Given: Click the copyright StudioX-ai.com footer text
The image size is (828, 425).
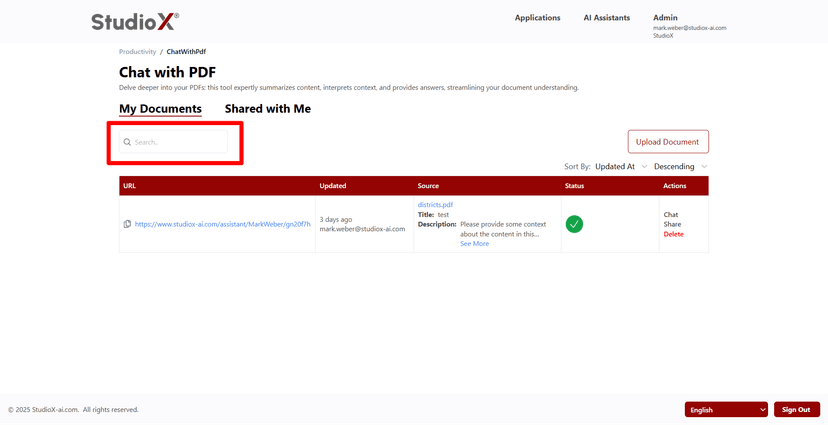Looking at the screenshot, I should pyautogui.click(x=73, y=410).
